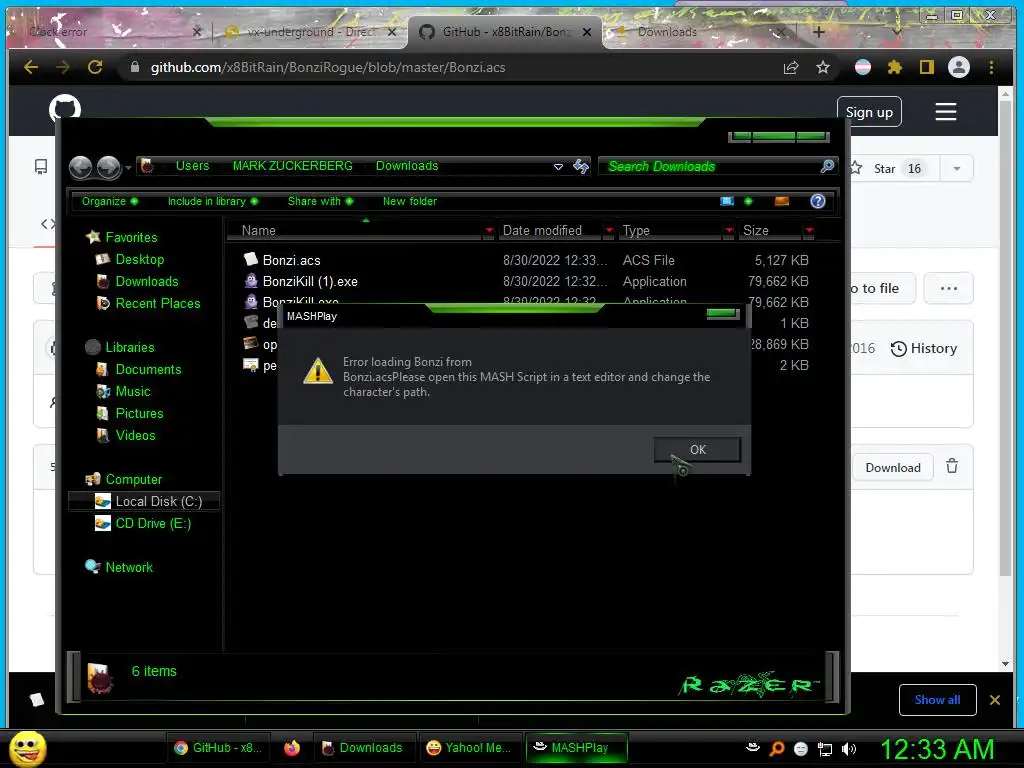Click OK in the MASHPlay error dialog
This screenshot has width=1024, height=768.
[x=697, y=449]
